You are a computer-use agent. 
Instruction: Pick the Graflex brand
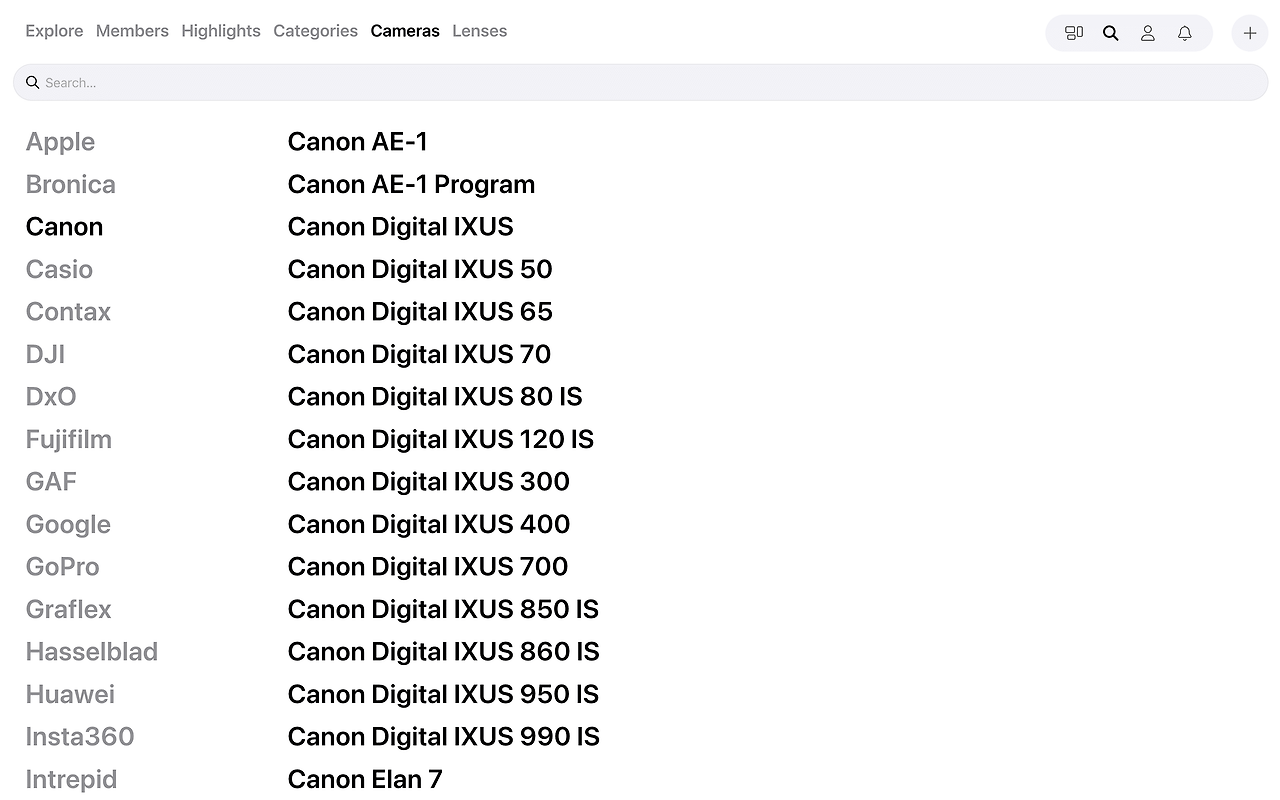(68, 609)
